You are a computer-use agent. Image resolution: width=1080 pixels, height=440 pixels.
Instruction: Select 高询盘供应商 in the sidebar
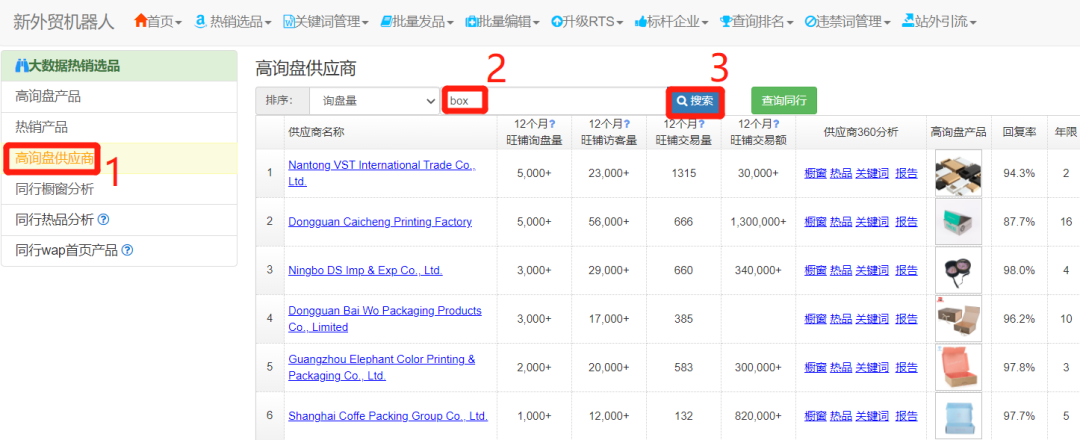coord(119,158)
